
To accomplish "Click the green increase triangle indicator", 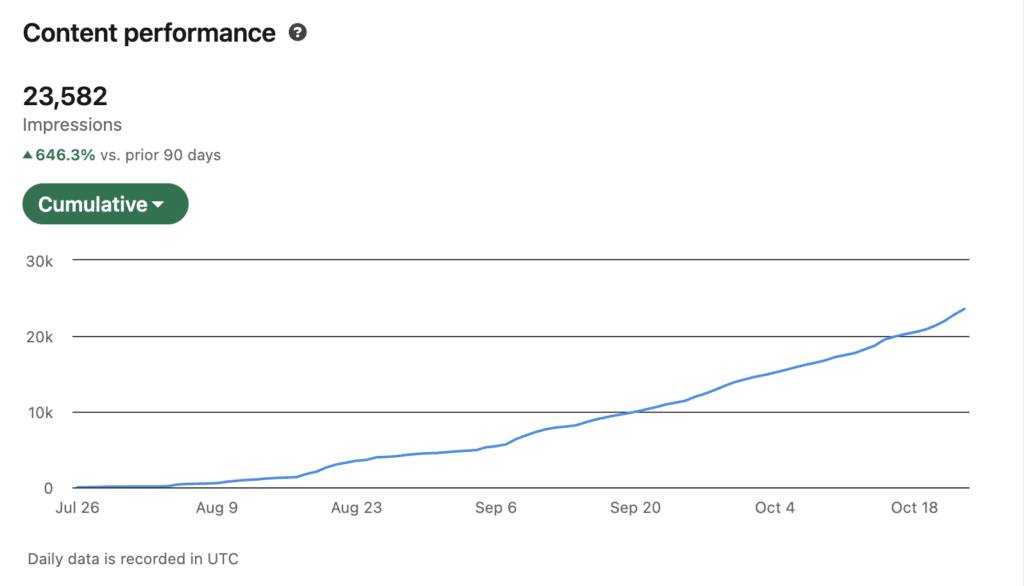I will (28, 155).
